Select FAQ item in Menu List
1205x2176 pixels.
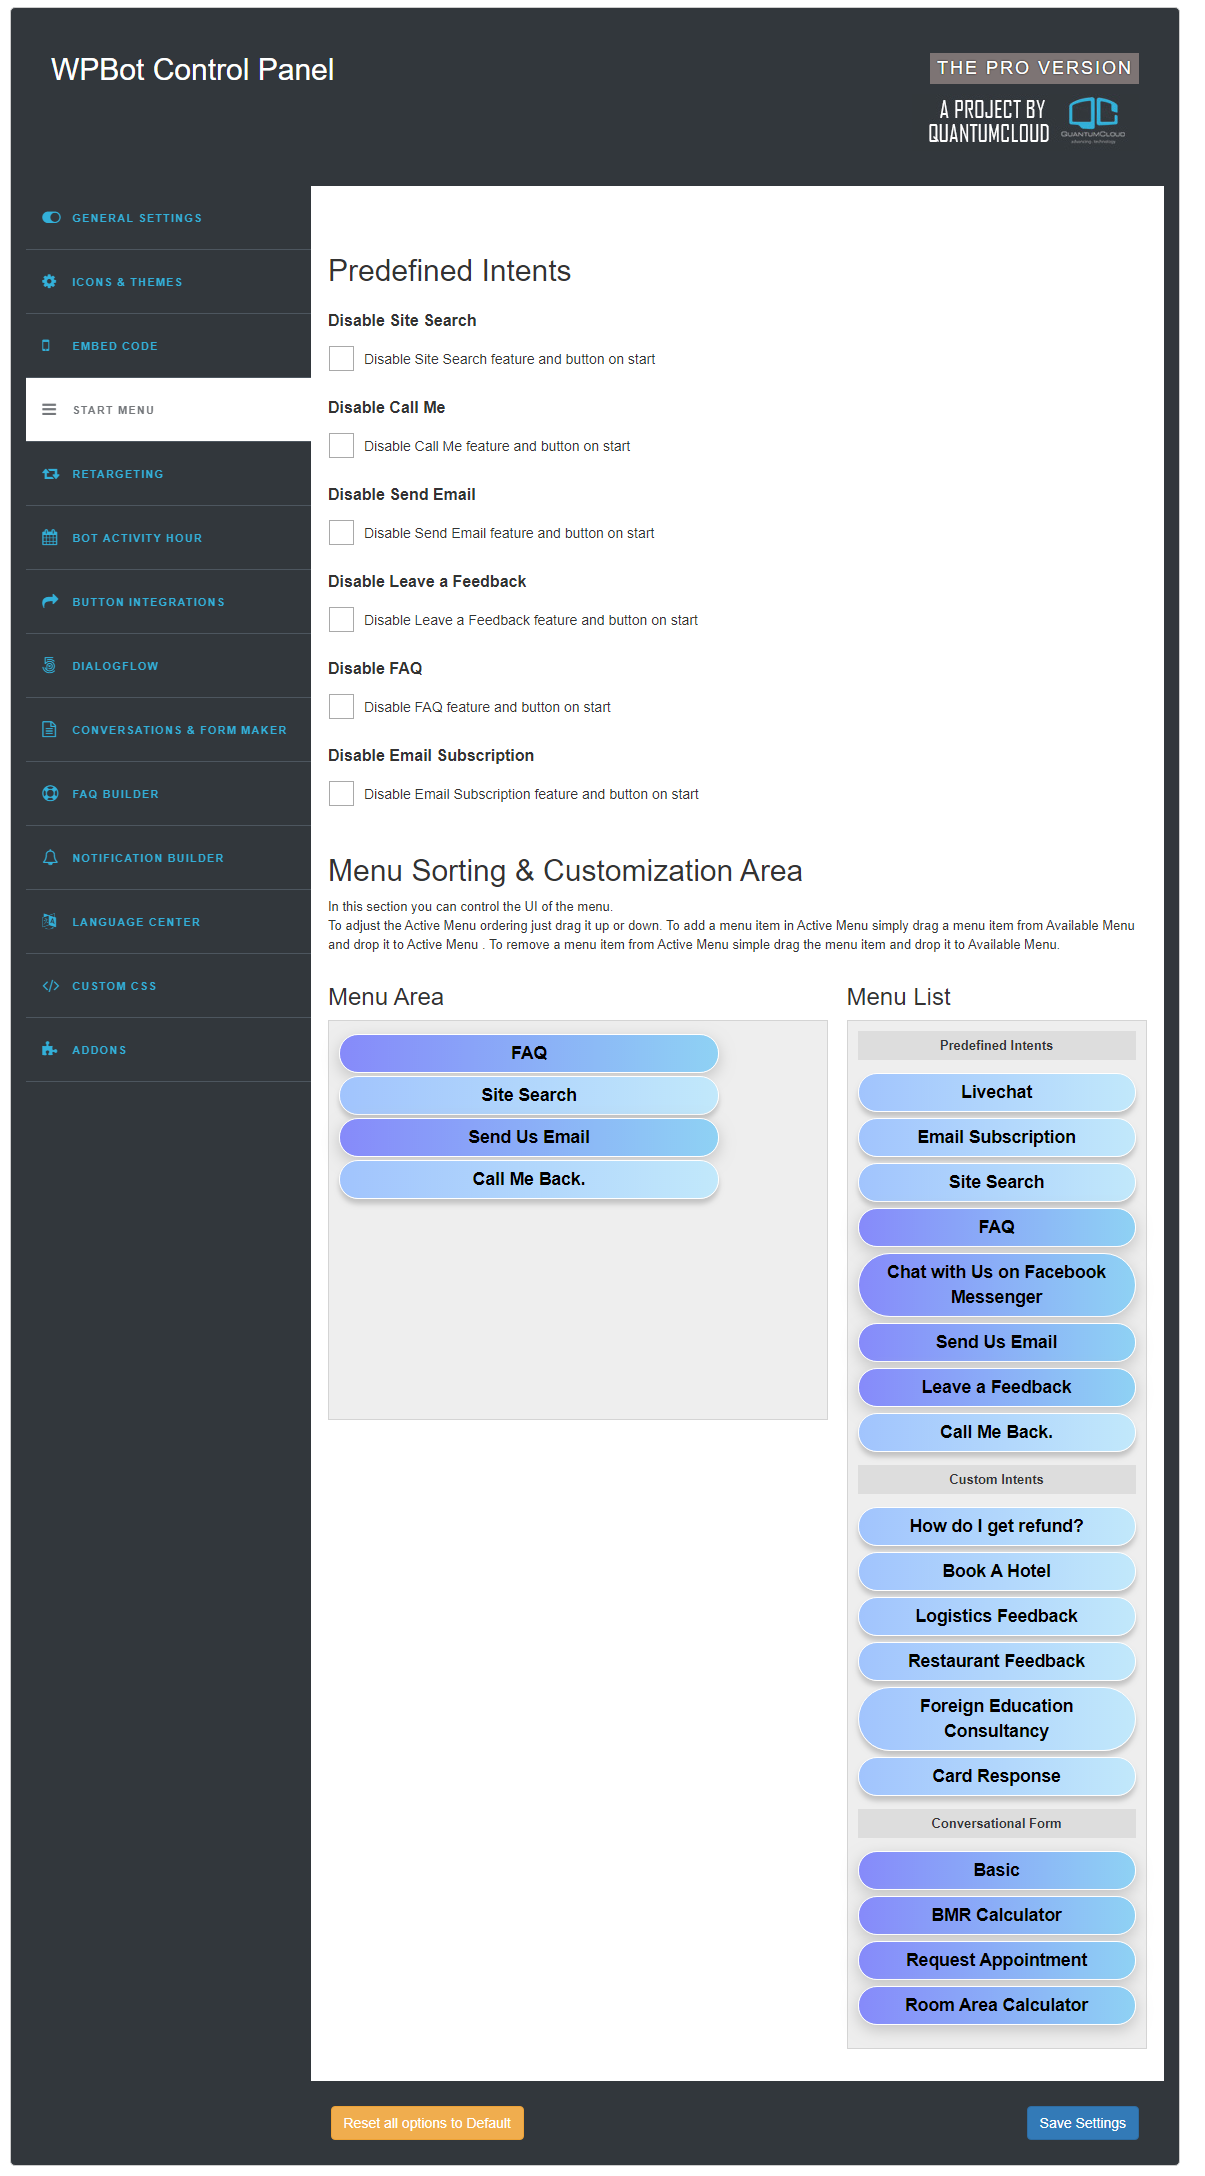[996, 1227]
